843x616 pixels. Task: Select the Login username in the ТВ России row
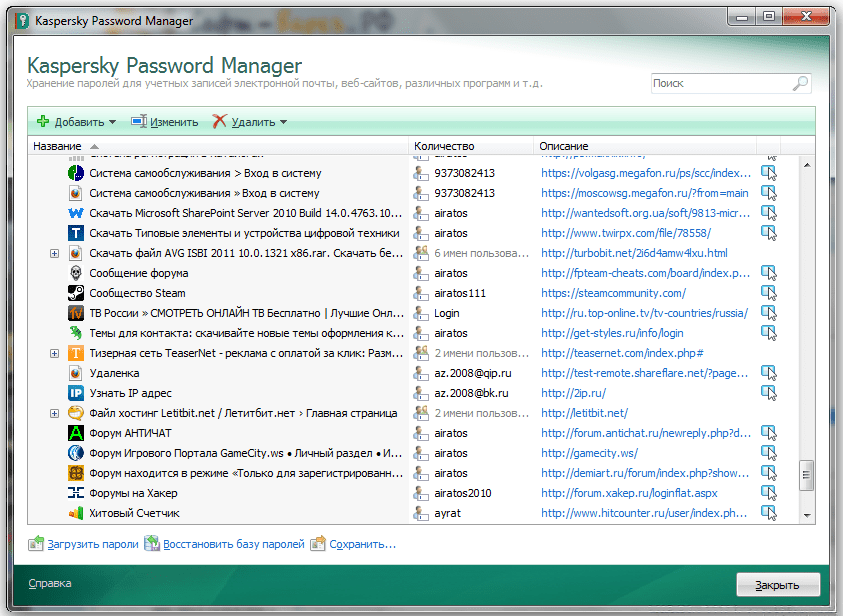point(447,313)
